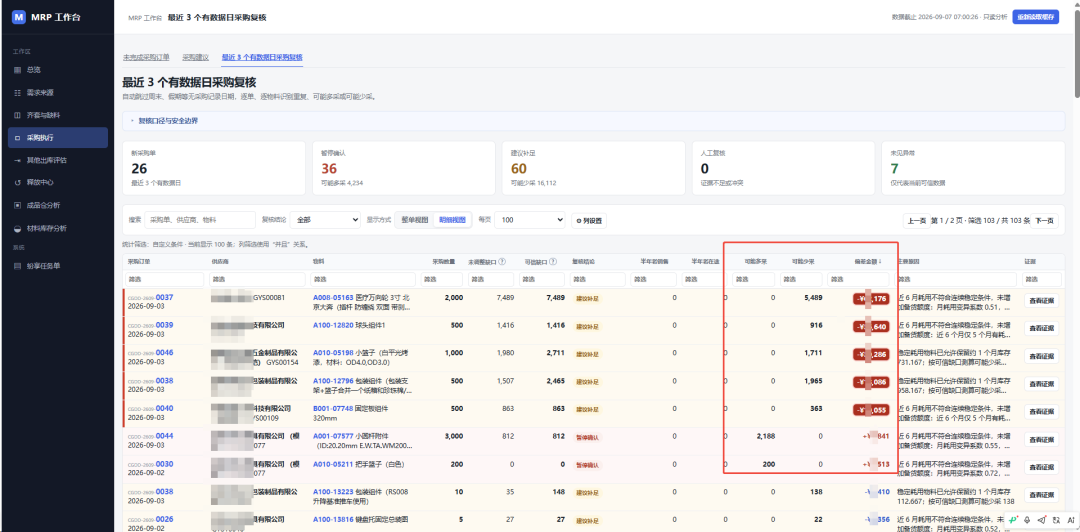Click the bell icon in floating toolbar

coord(1027,520)
